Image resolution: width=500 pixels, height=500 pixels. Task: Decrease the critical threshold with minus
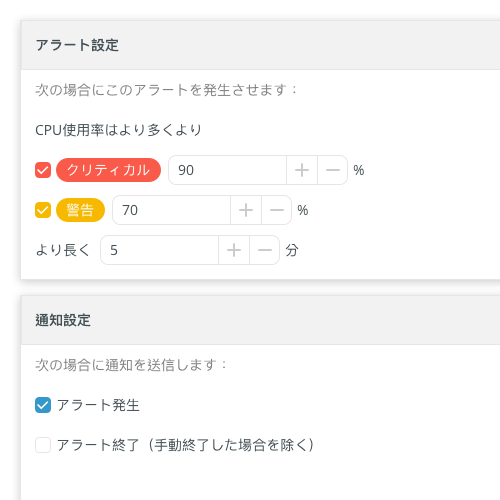333,170
